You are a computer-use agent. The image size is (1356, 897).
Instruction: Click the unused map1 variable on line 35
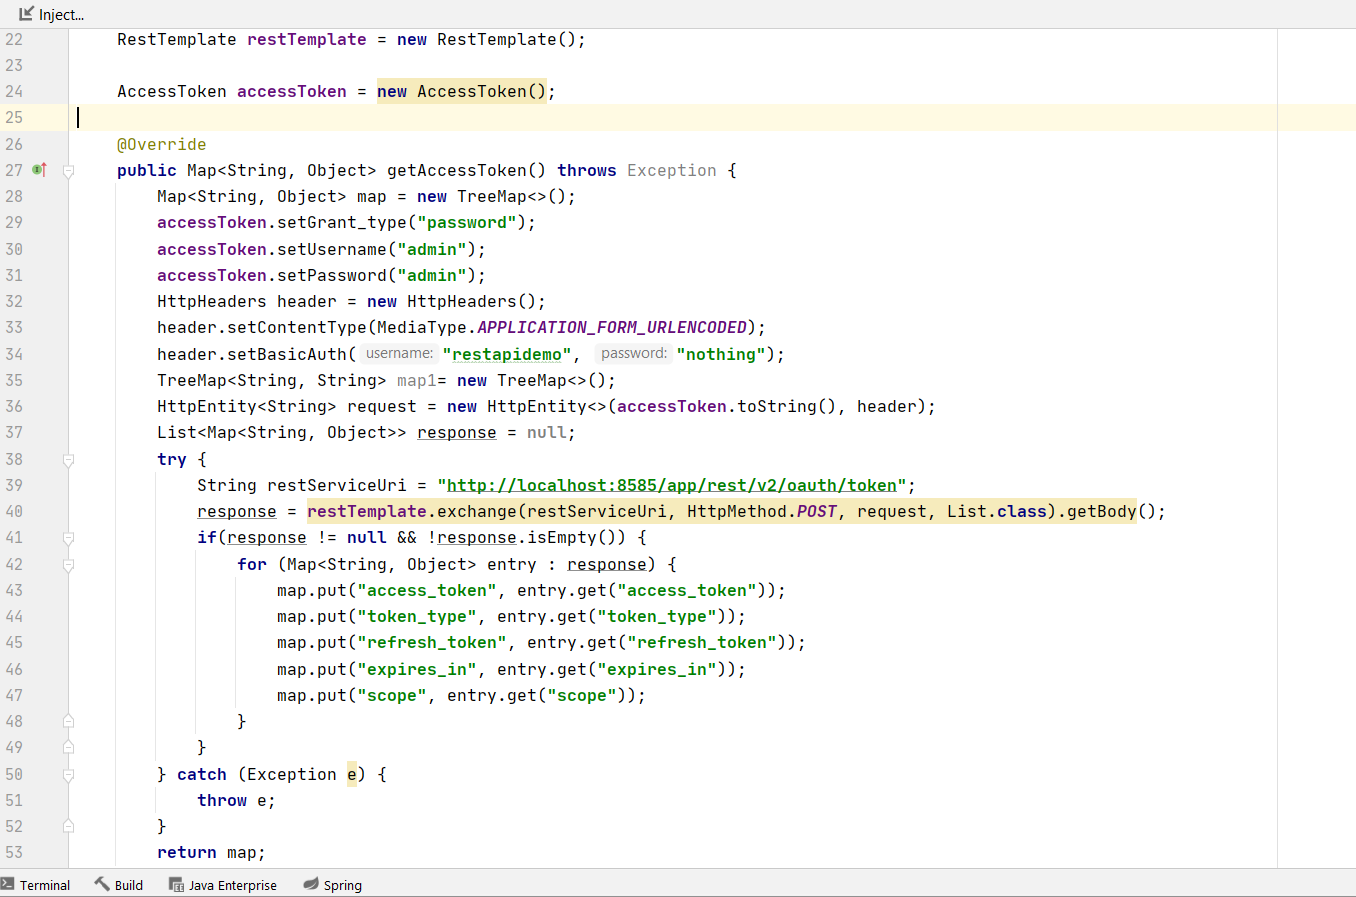click(x=417, y=380)
